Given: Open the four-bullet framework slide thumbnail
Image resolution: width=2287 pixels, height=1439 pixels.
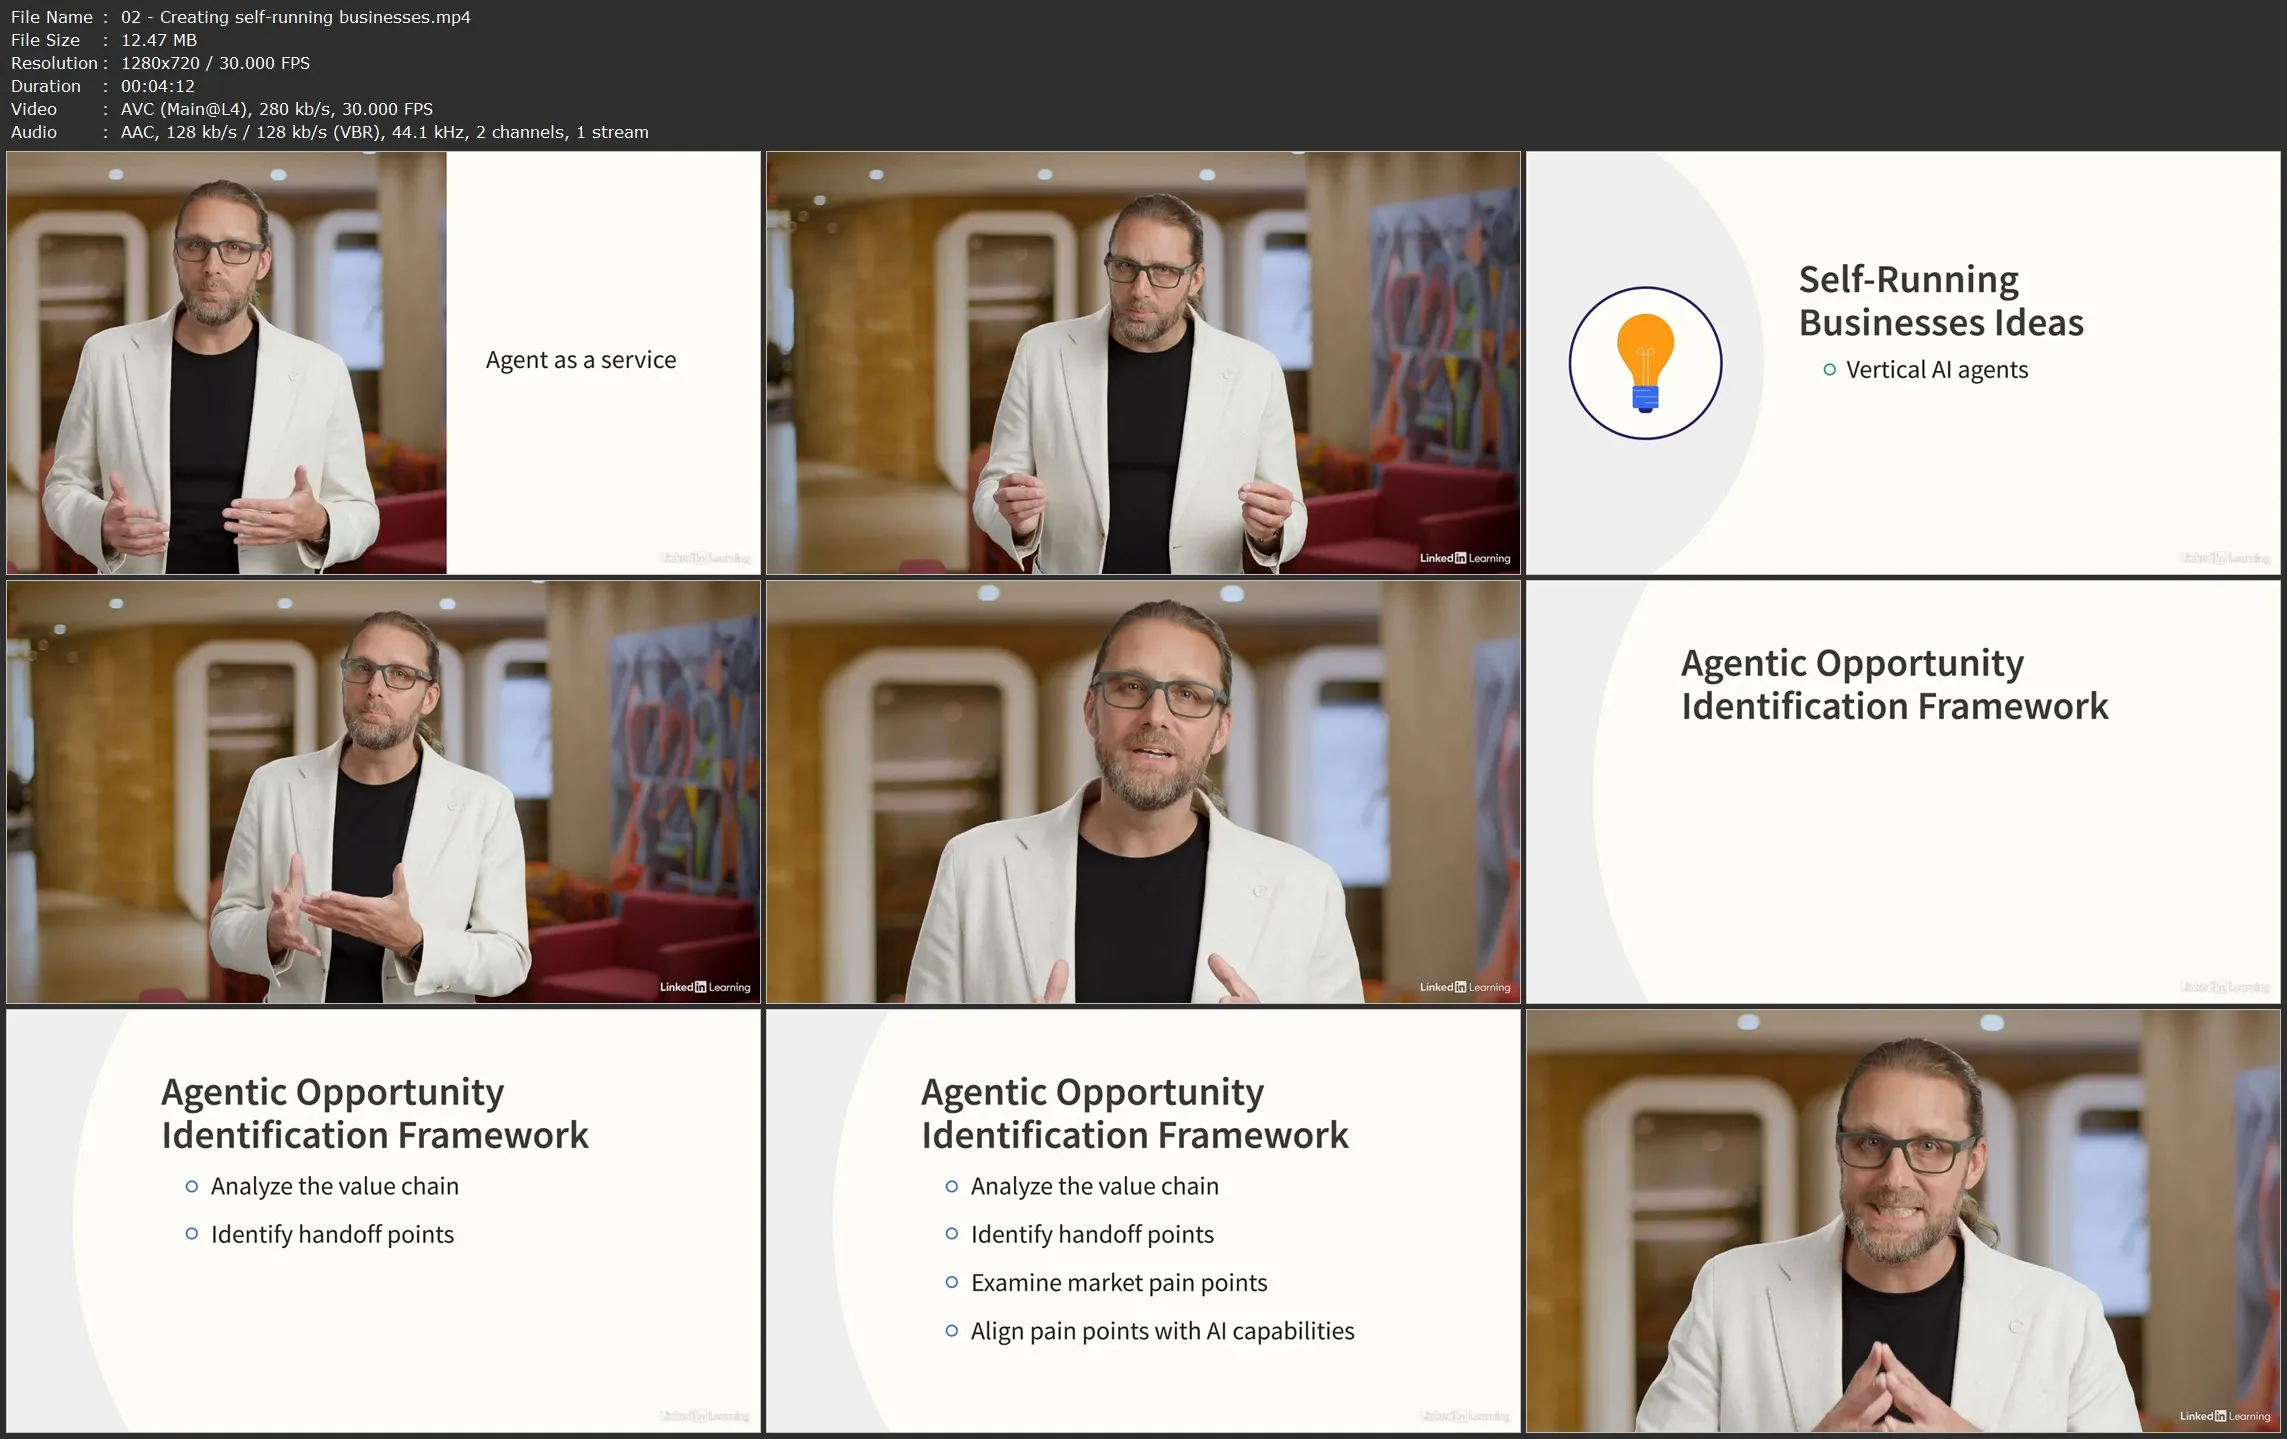Looking at the screenshot, I should click(1143, 1221).
